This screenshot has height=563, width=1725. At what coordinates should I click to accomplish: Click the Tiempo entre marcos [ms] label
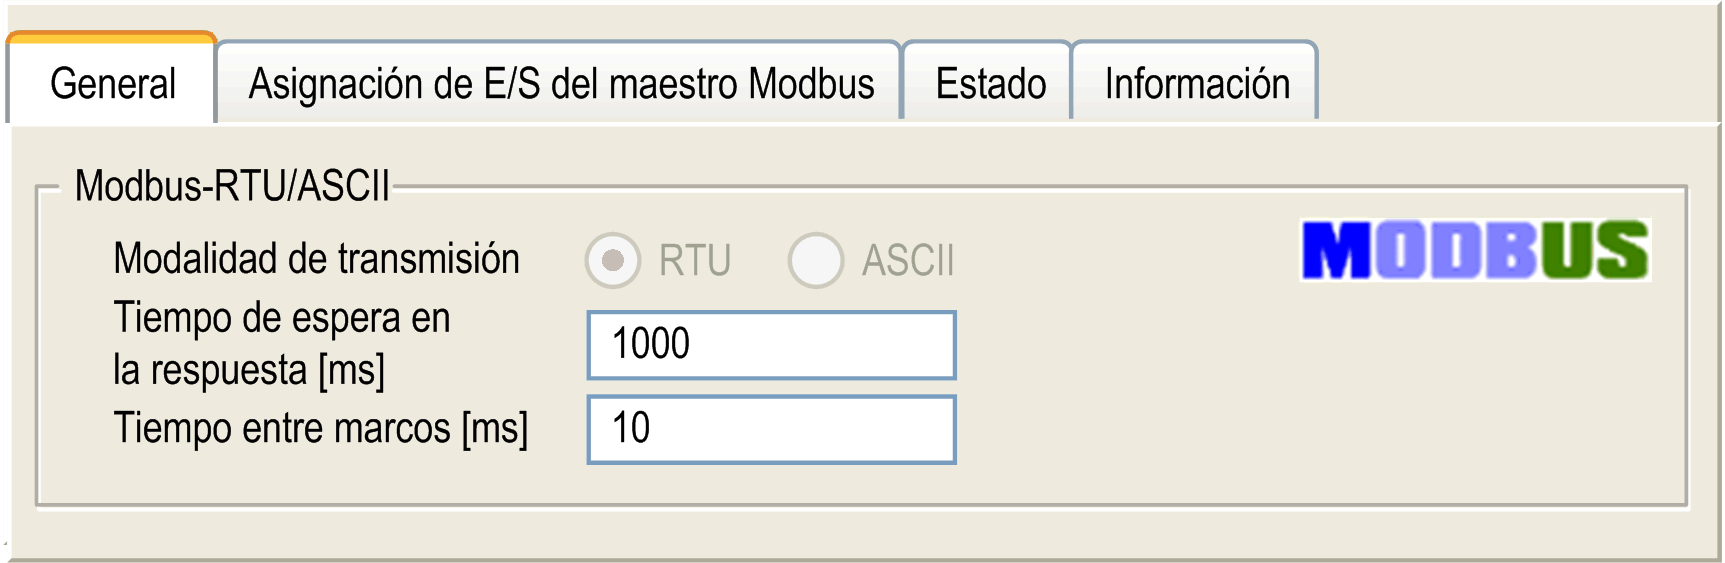321,428
